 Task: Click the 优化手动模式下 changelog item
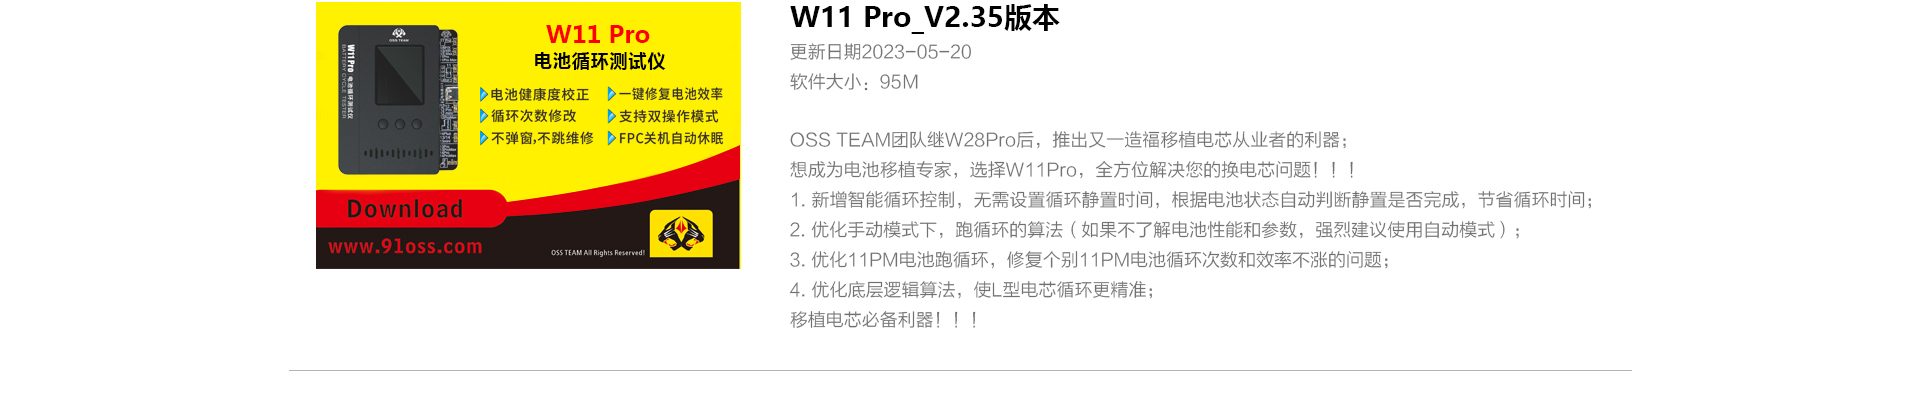pos(1155,230)
